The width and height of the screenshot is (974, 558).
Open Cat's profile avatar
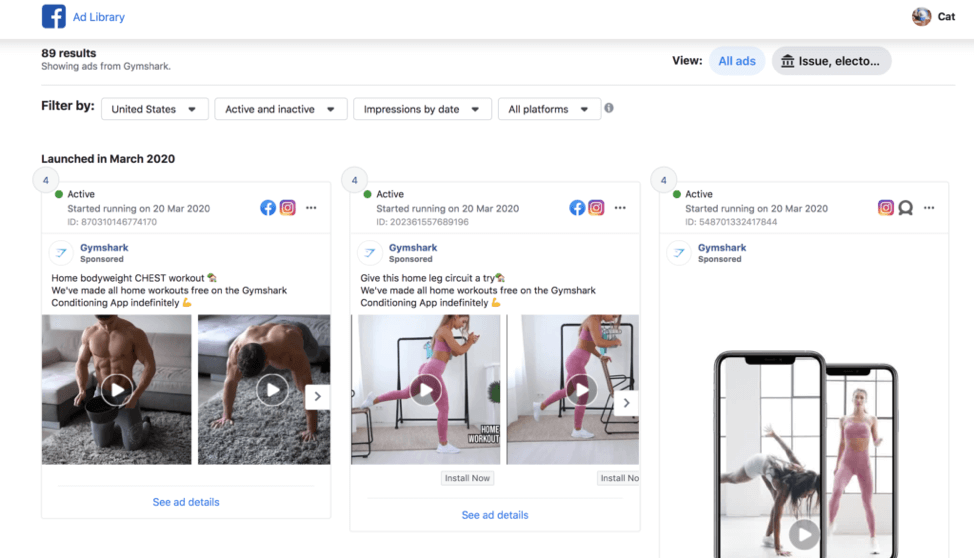pyautogui.click(x=921, y=17)
